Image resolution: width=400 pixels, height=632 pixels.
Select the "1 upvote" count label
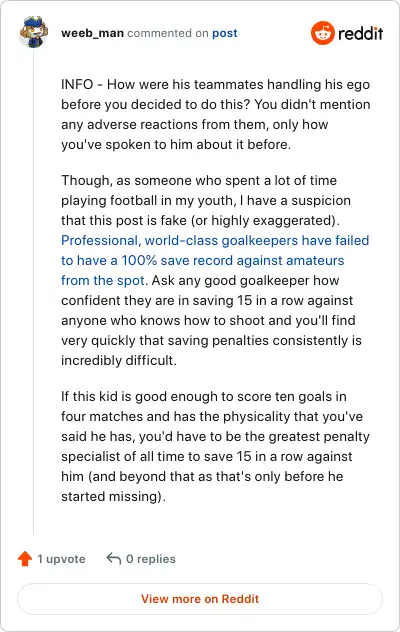pyautogui.click(x=61, y=559)
